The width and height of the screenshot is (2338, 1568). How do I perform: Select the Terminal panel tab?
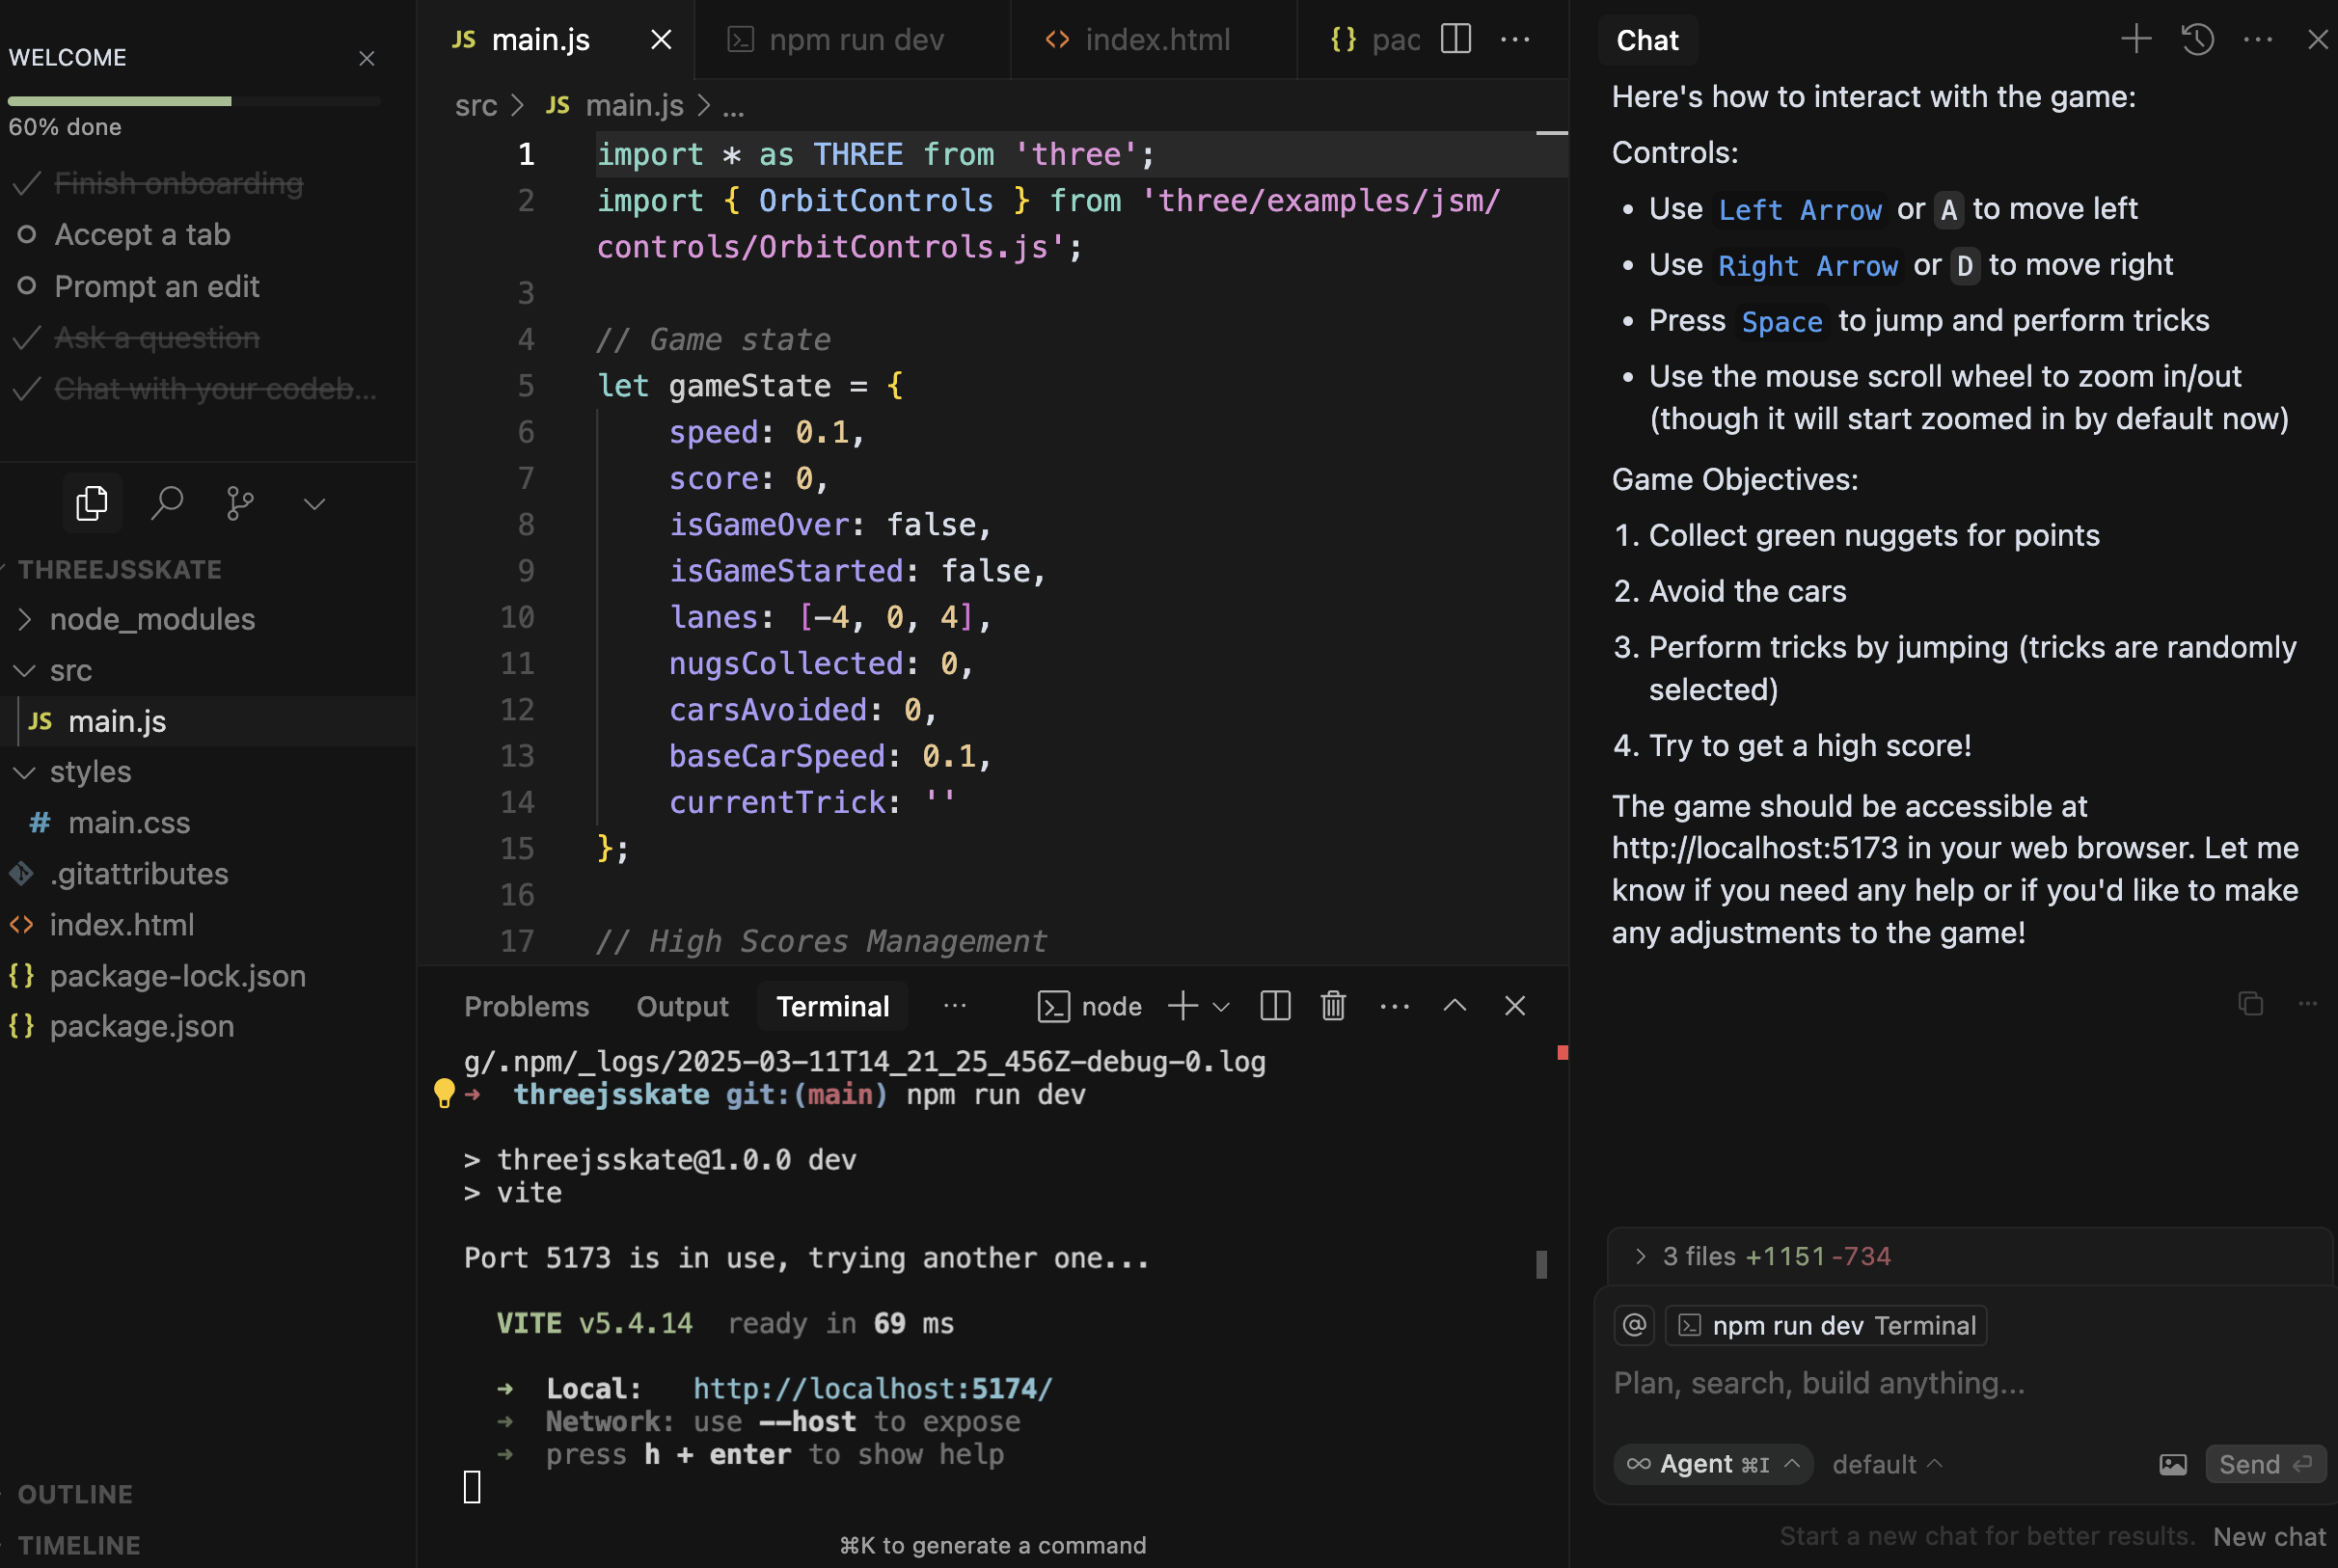point(832,1006)
